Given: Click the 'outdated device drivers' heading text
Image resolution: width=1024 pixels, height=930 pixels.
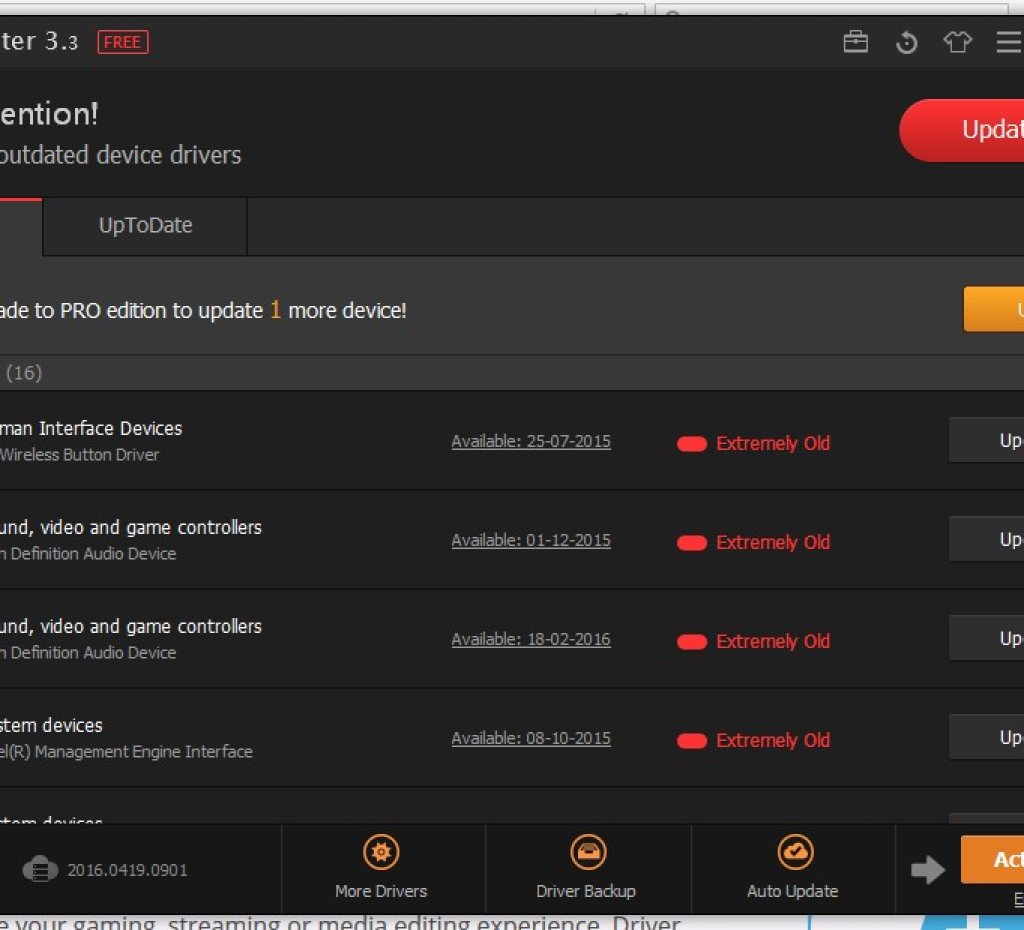Looking at the screenshot, I should [x=120, y=155].
